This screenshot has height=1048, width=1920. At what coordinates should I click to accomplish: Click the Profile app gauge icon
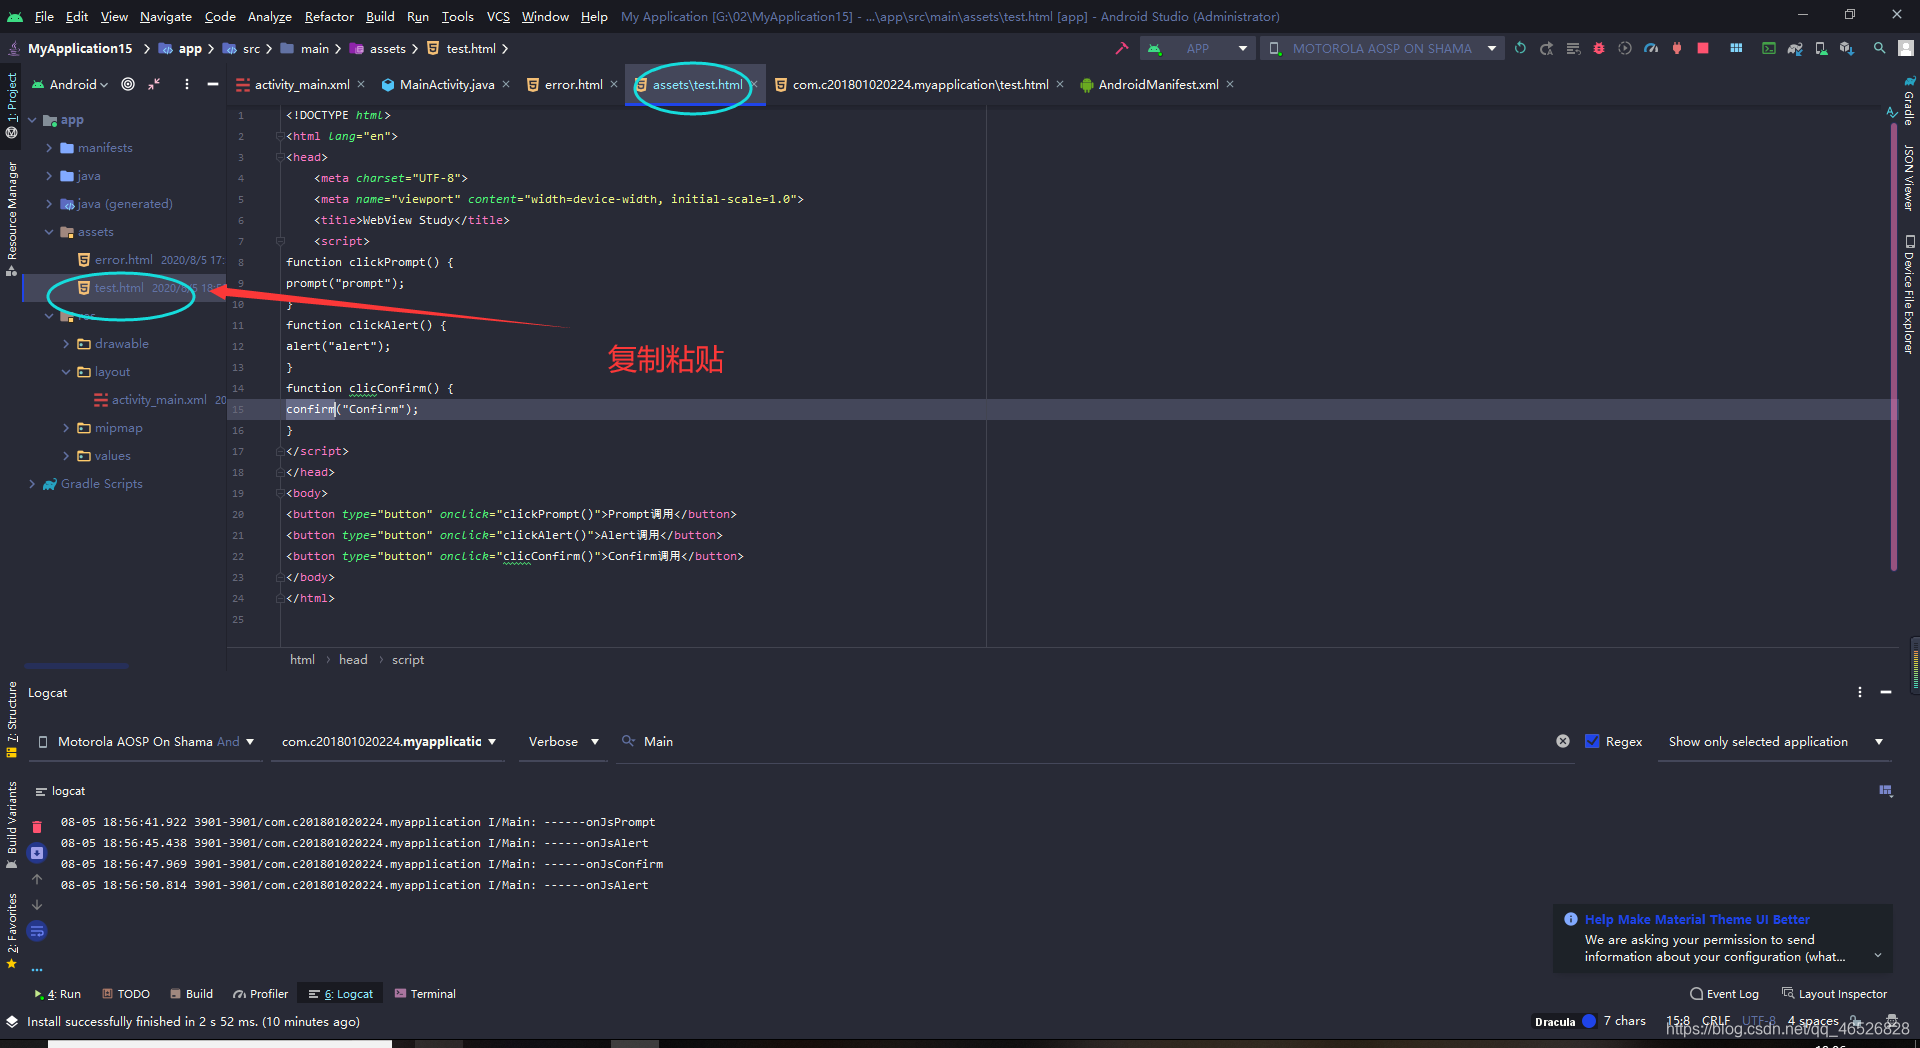pyautogui.click(x=1651, y=48)
